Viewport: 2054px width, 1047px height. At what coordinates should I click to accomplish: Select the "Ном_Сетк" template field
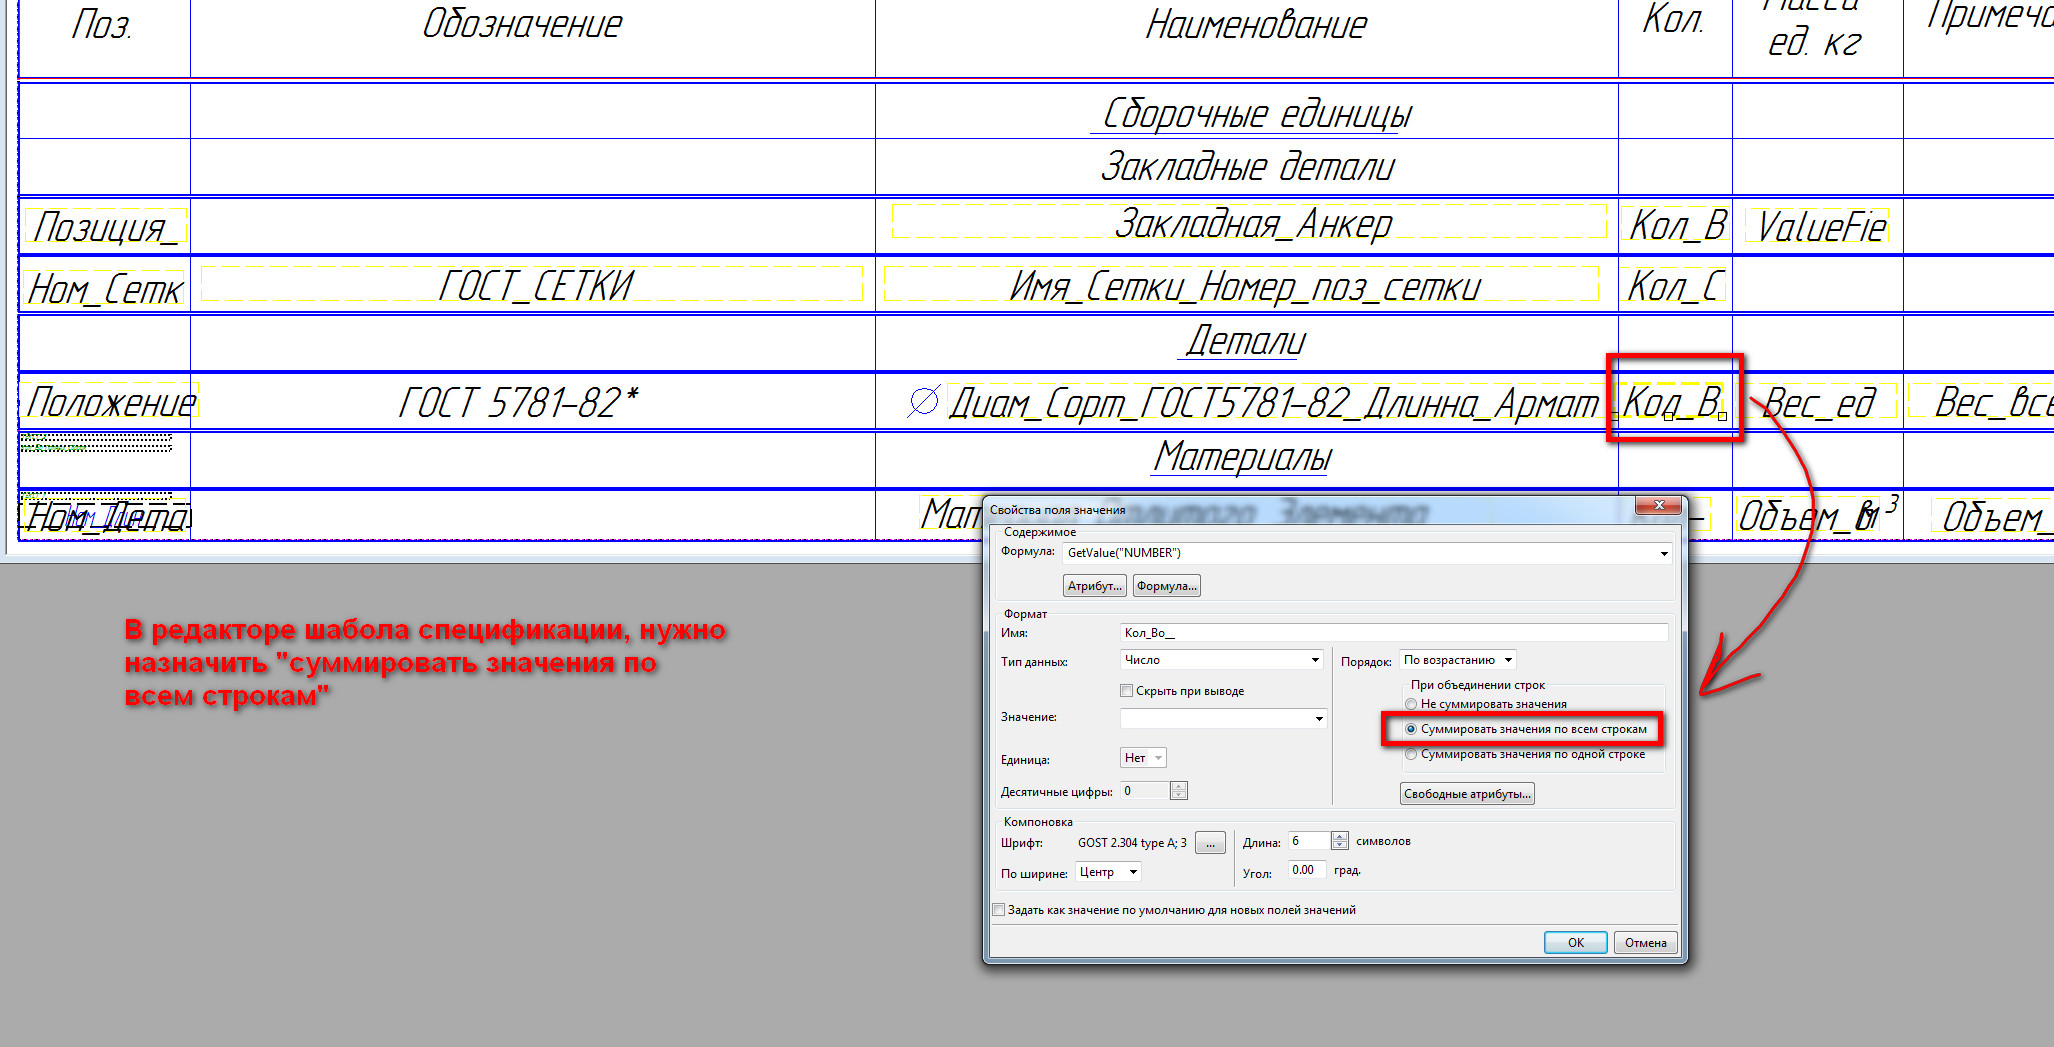tap(105, 289)
